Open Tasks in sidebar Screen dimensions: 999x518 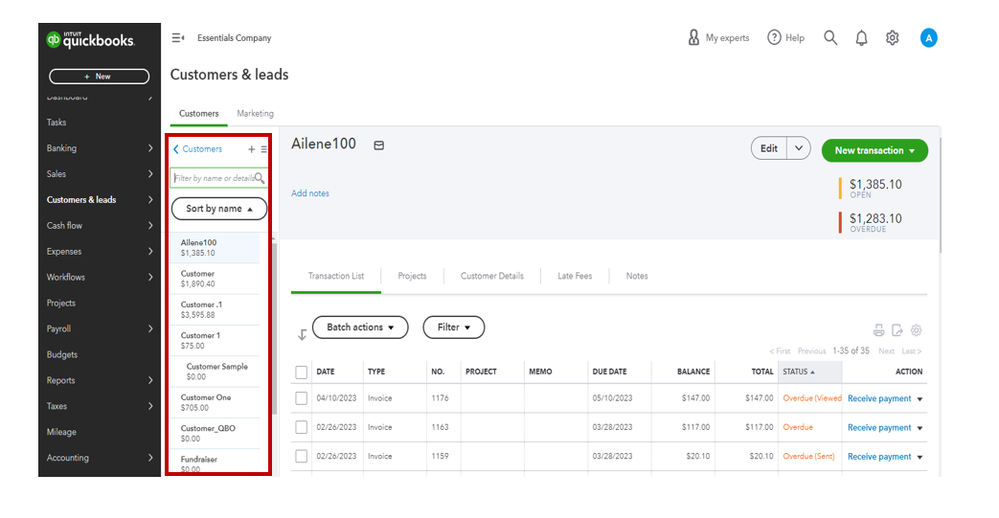(x=56, y=122)
